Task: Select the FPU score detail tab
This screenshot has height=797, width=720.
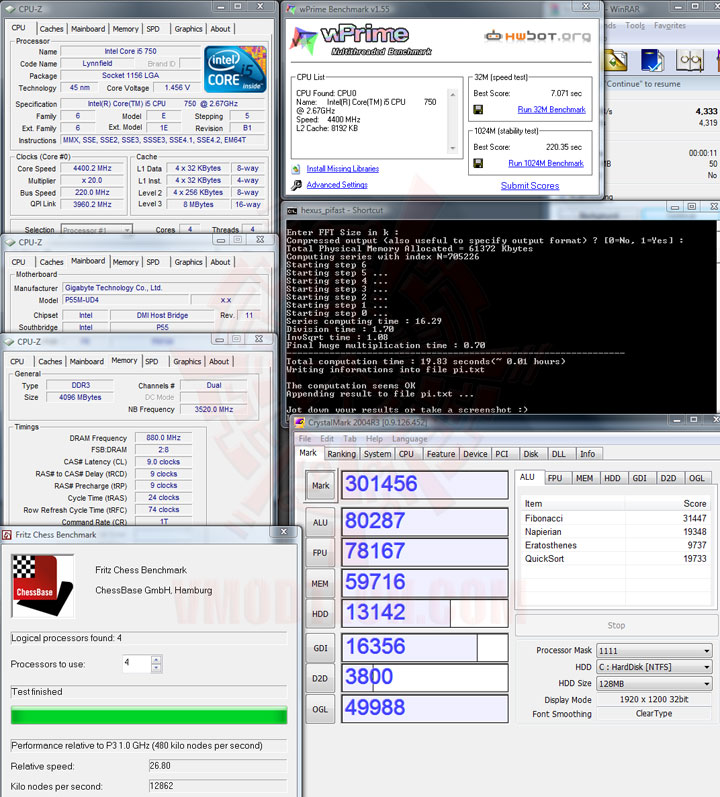Action: click(x=555, y=478)
